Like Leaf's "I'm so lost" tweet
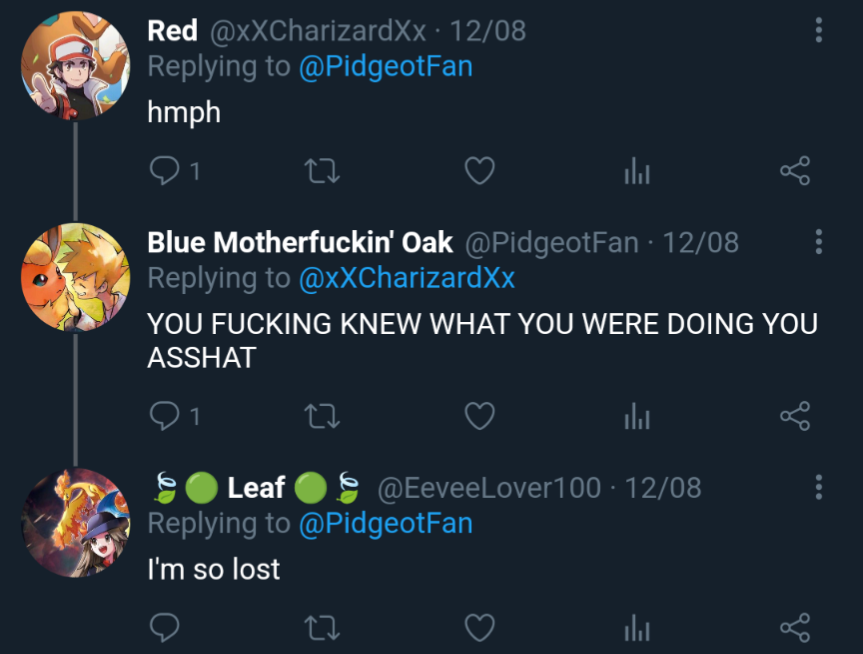The height and width of the screenshot is (654, 863). (480, 627)
